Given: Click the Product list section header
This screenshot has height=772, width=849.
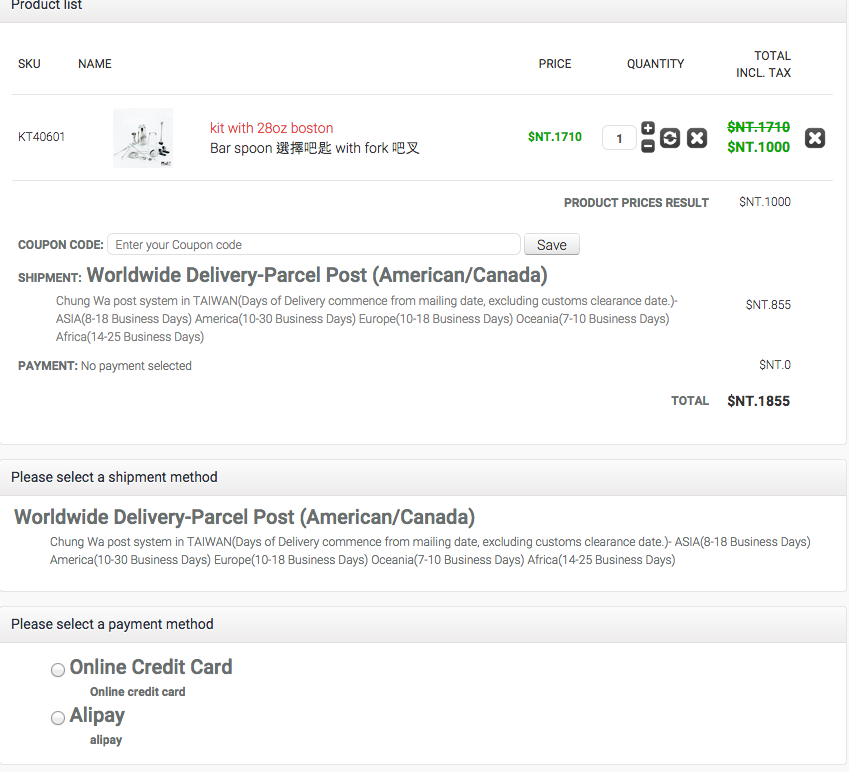Looking at the screenshot, I should (47, 6).
